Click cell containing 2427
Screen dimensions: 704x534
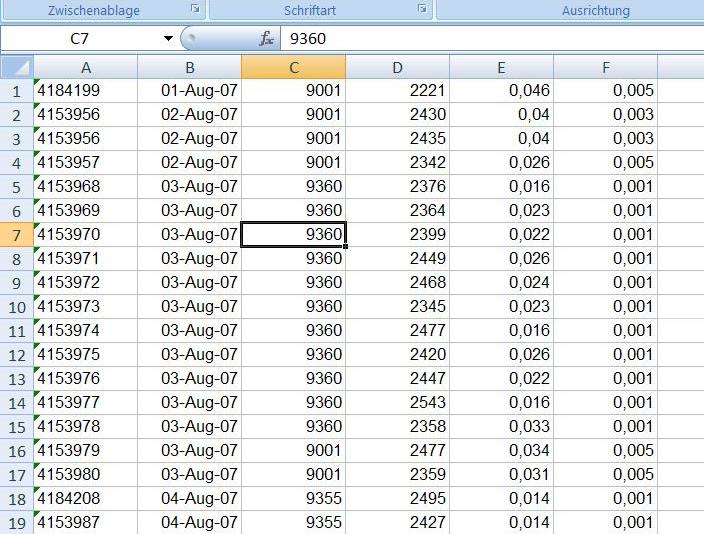[397, 522]
